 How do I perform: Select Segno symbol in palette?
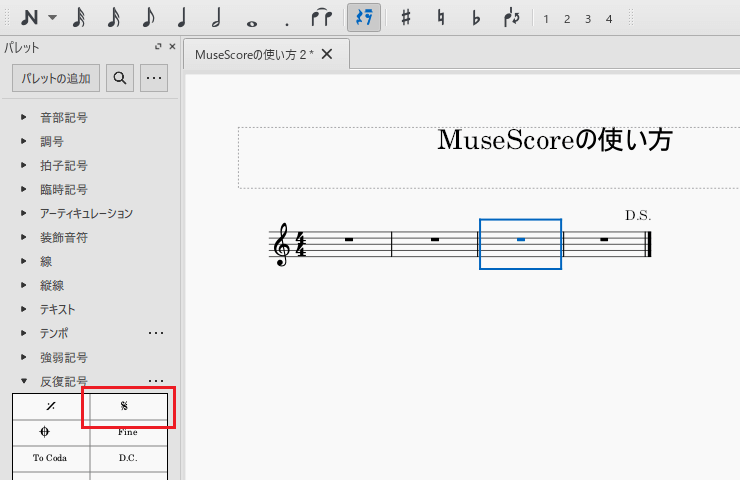[x=128, y=406]
